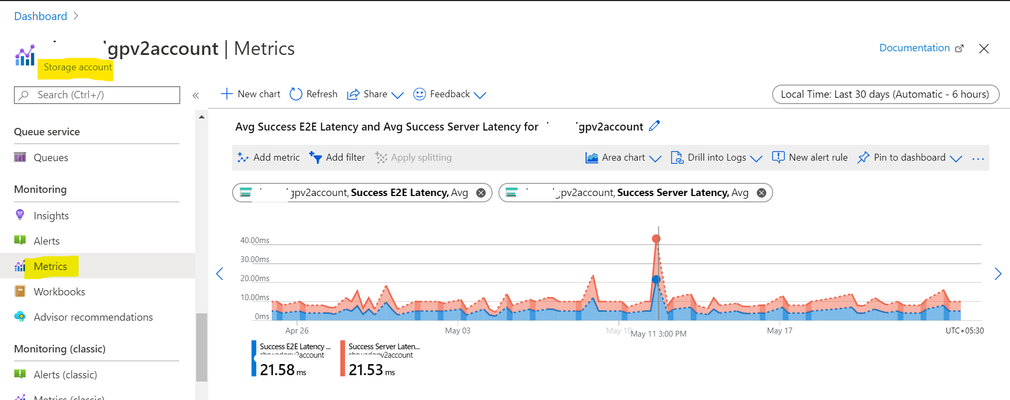Open the Drill into Logs dropdown
This screenshot has height=400, width=1010.
(716, 157)
